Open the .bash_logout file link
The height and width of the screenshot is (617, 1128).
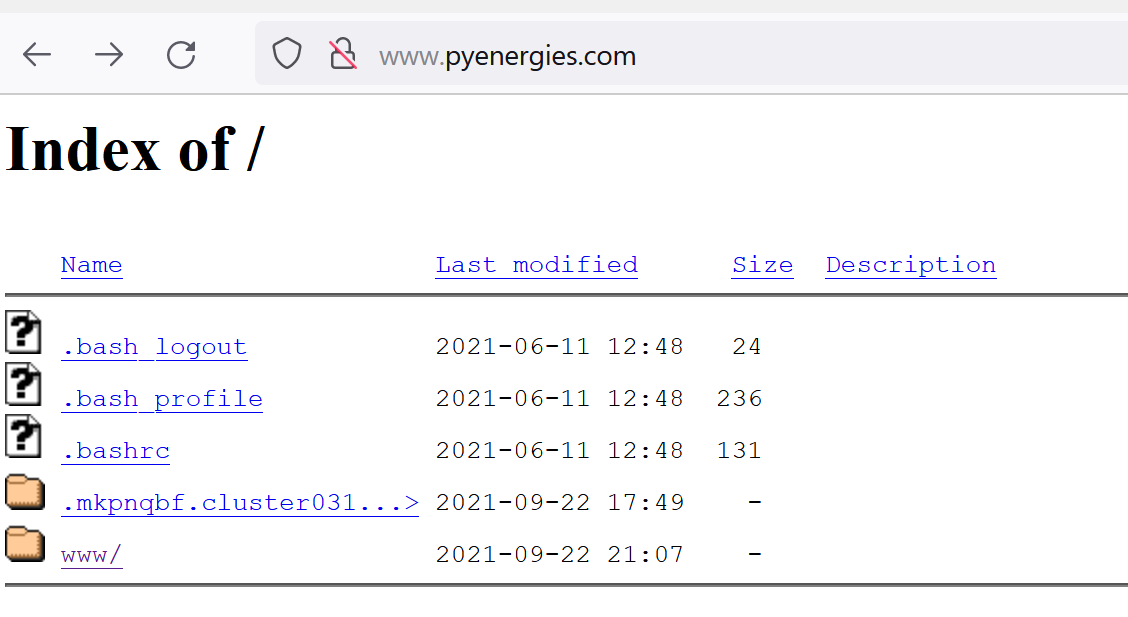pyautogui.click(x=153, y=347)
